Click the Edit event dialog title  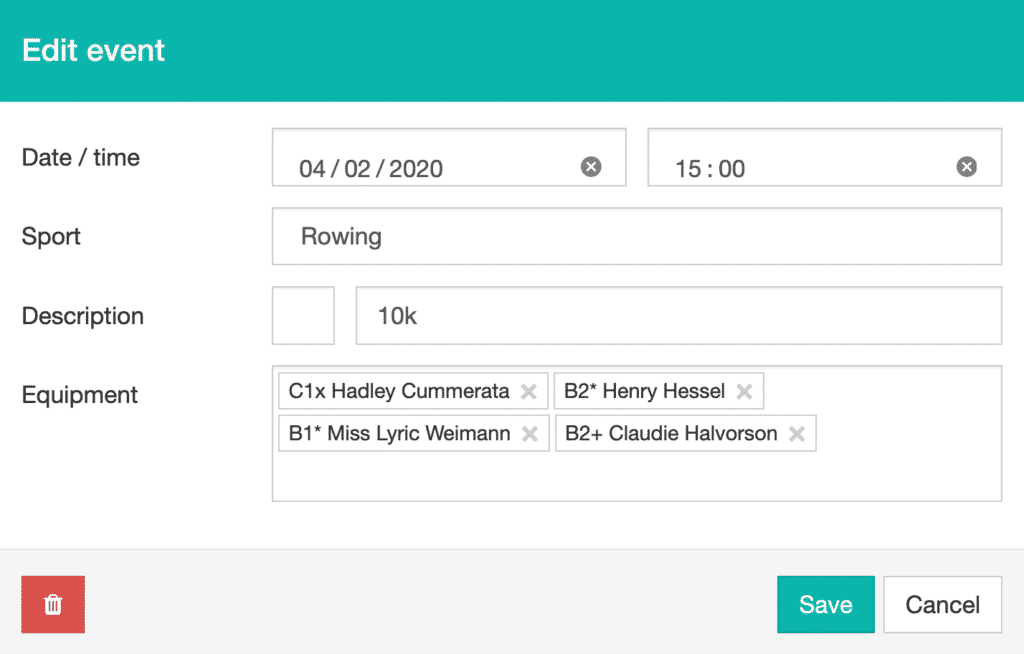tap(93, 50)
